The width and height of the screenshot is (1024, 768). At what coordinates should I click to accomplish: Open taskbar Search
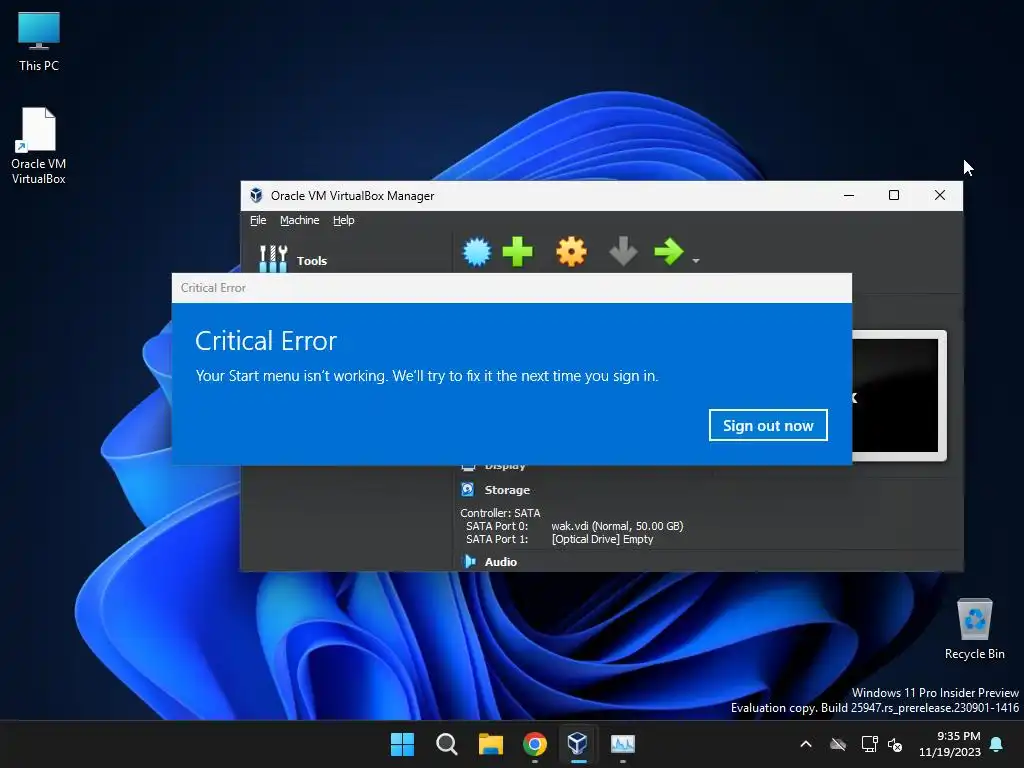point(447,744)
